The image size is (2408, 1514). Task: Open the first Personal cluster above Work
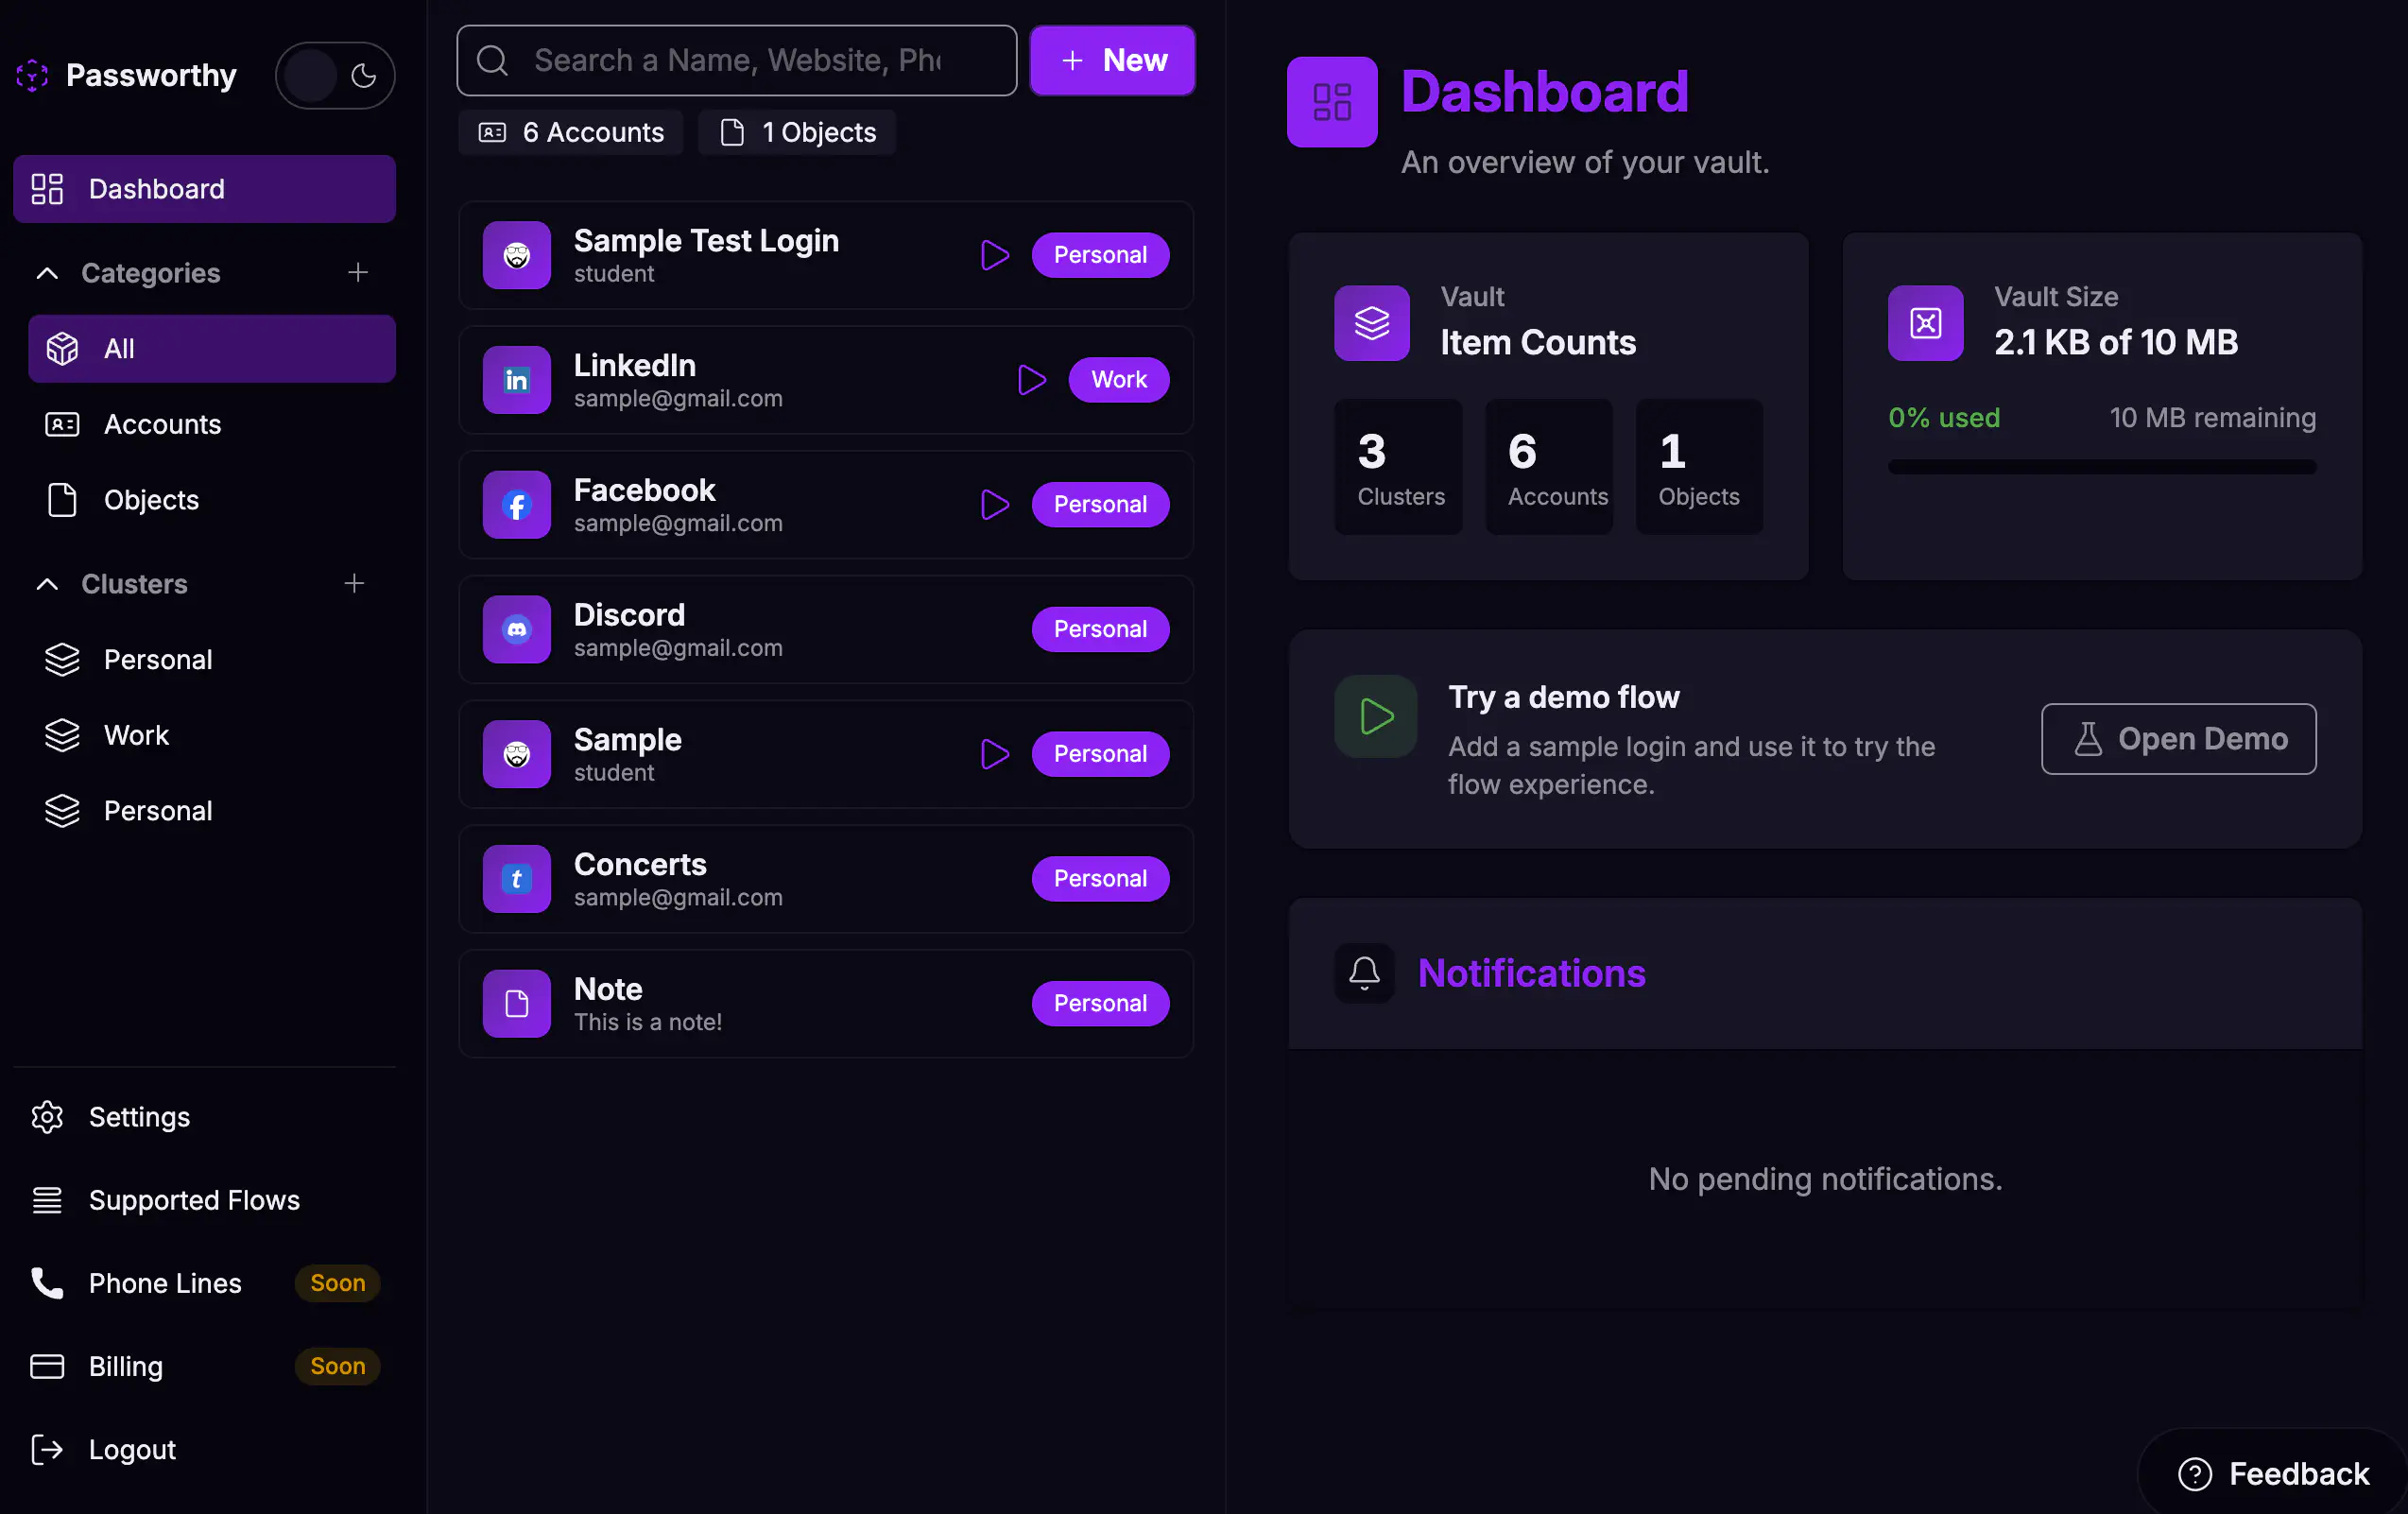(x=212, y=660)
